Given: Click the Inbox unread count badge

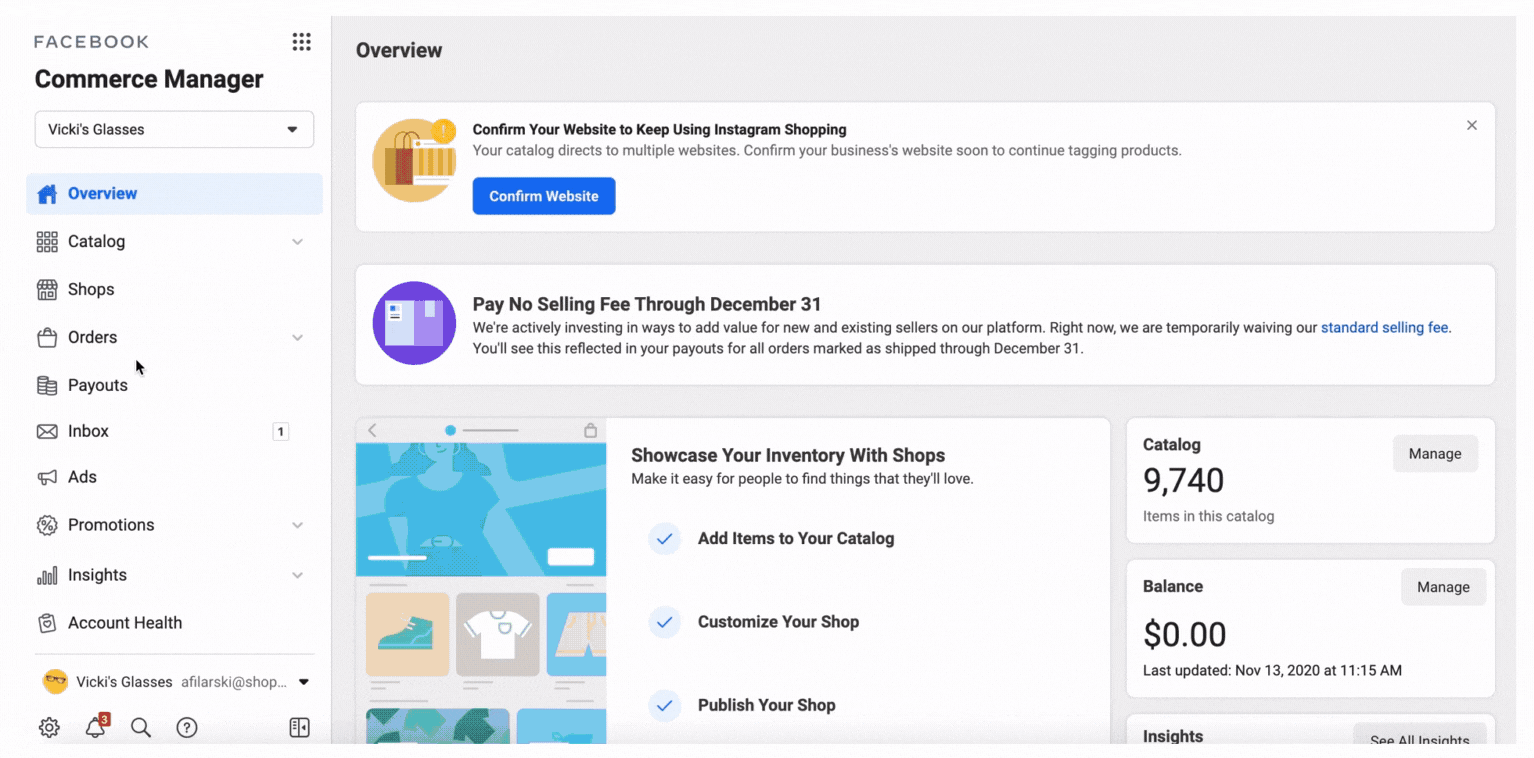Looking at the screenshot, I should [x=281, y=432].
